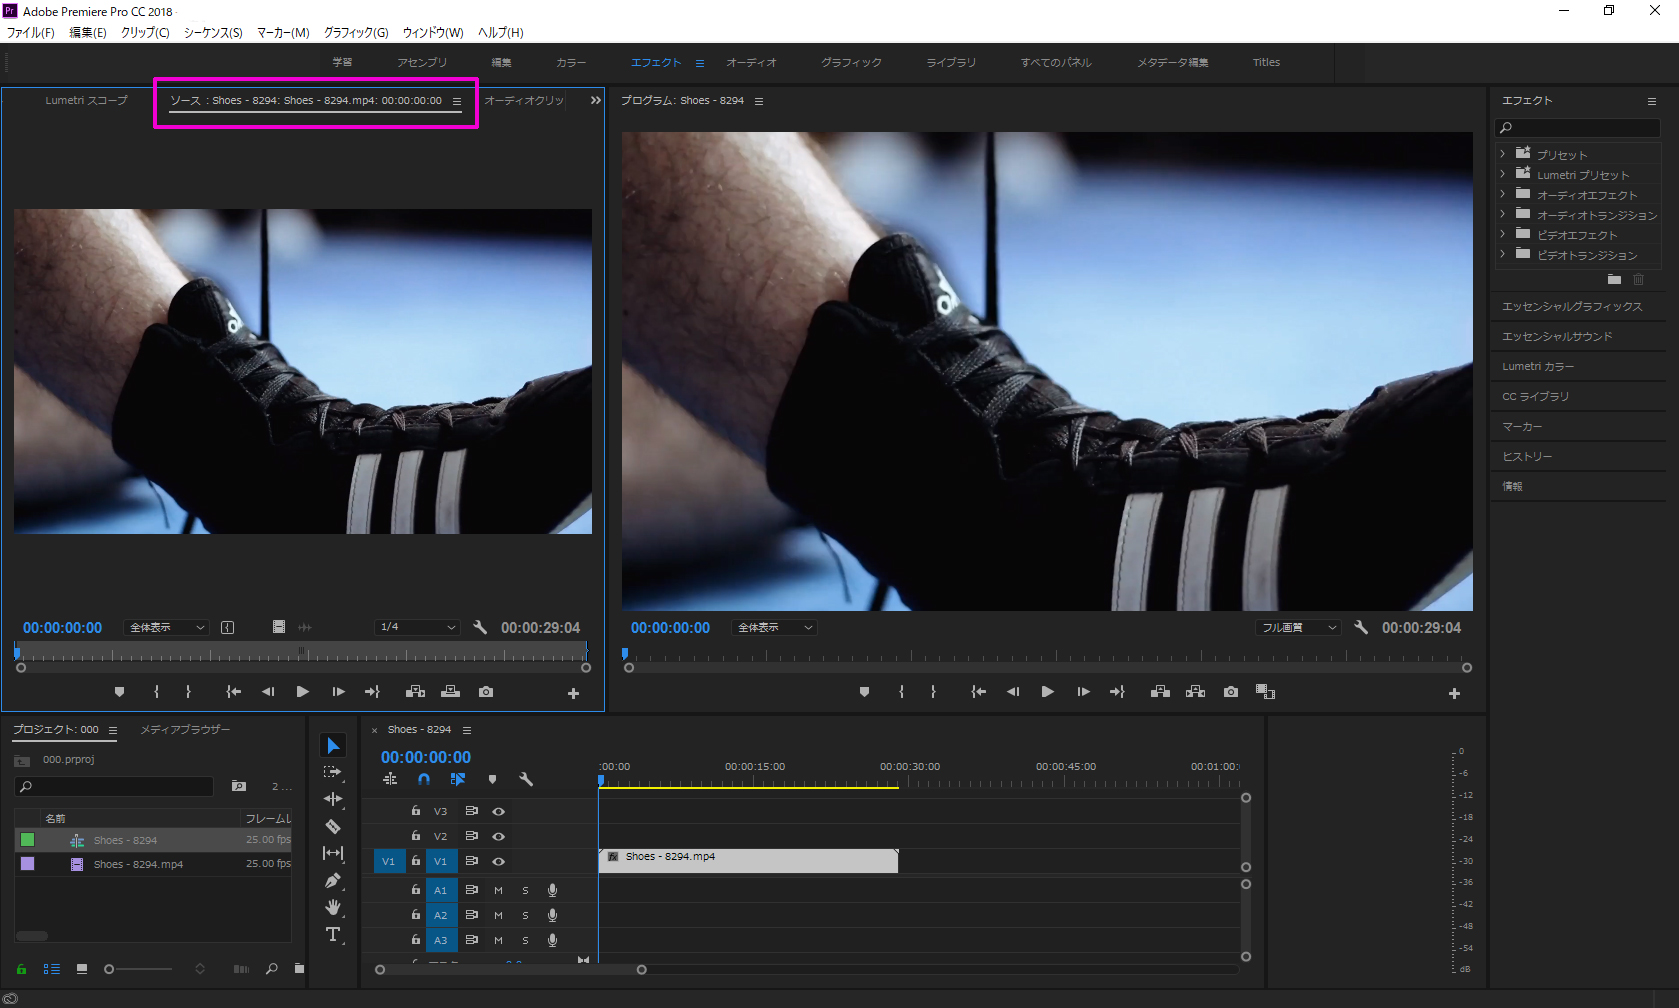The height and width of the screenshot is (1008, 1679).
Task: Open メディアブラウザー tab
Action: point(185,730)
